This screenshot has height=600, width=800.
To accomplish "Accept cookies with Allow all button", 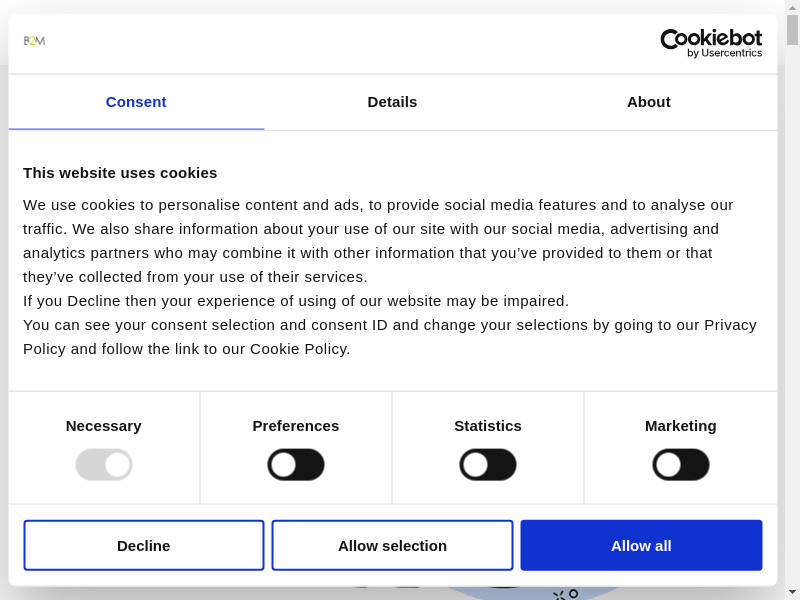I will coord(641,545).
